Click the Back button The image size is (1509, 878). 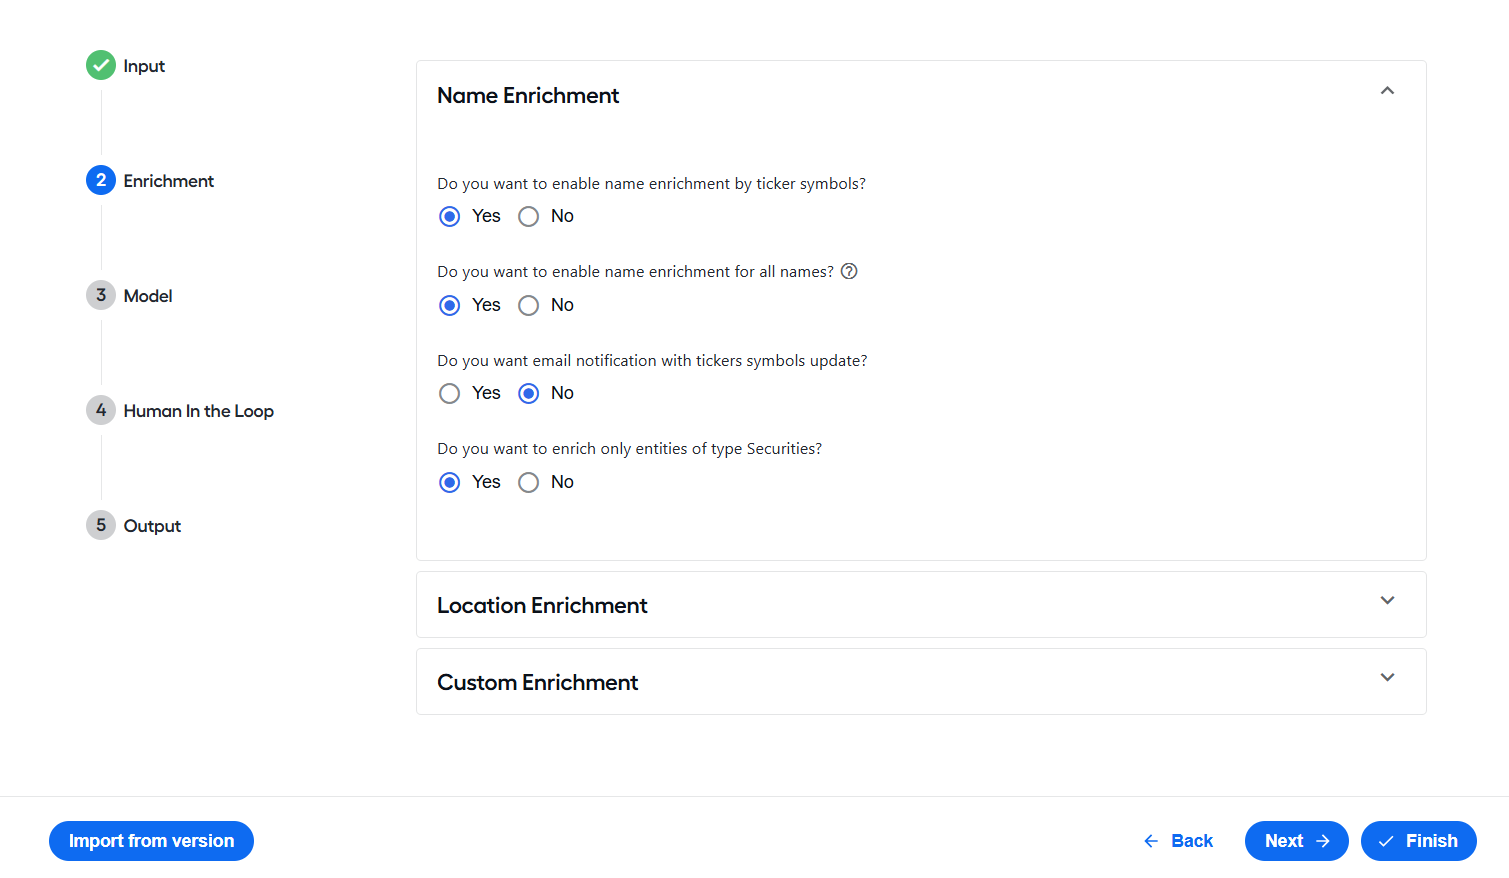(1178, 841)
